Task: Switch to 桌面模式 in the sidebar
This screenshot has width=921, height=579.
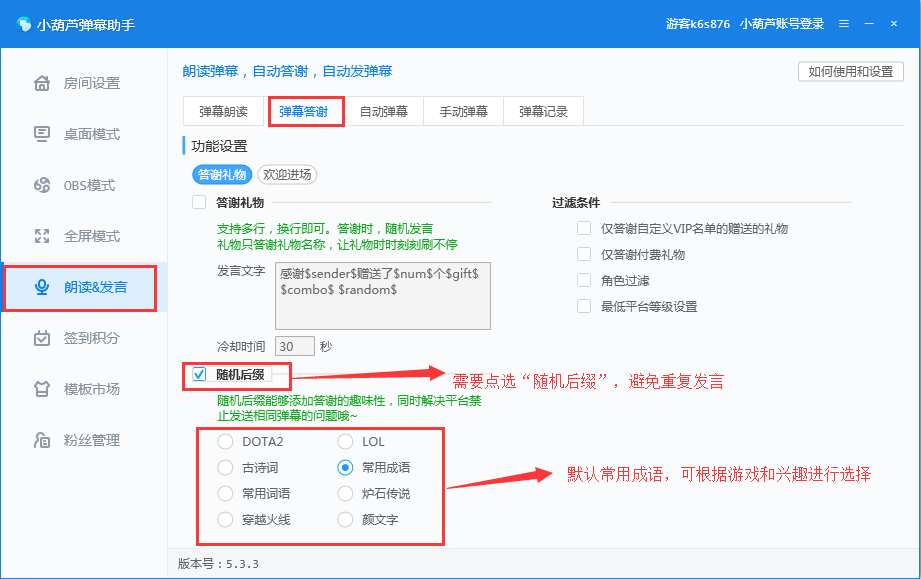Action: (x=84, y=134)
